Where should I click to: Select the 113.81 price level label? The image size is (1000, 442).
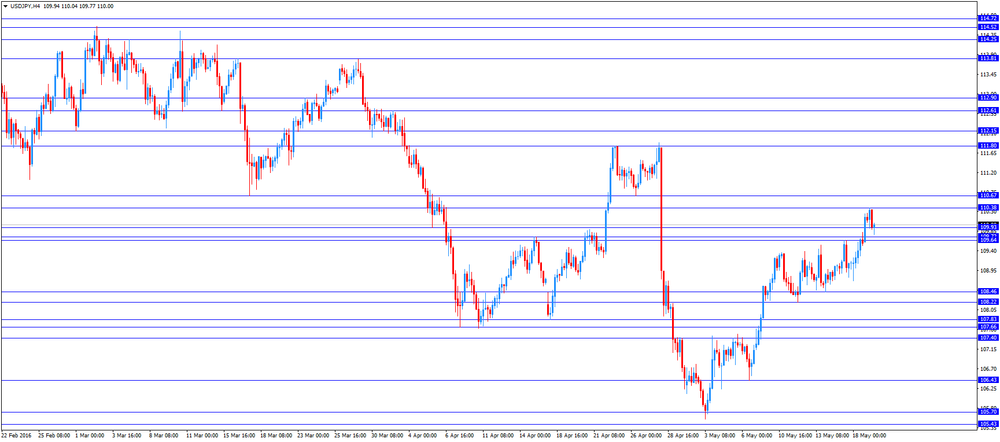click(x=988, y=59)
